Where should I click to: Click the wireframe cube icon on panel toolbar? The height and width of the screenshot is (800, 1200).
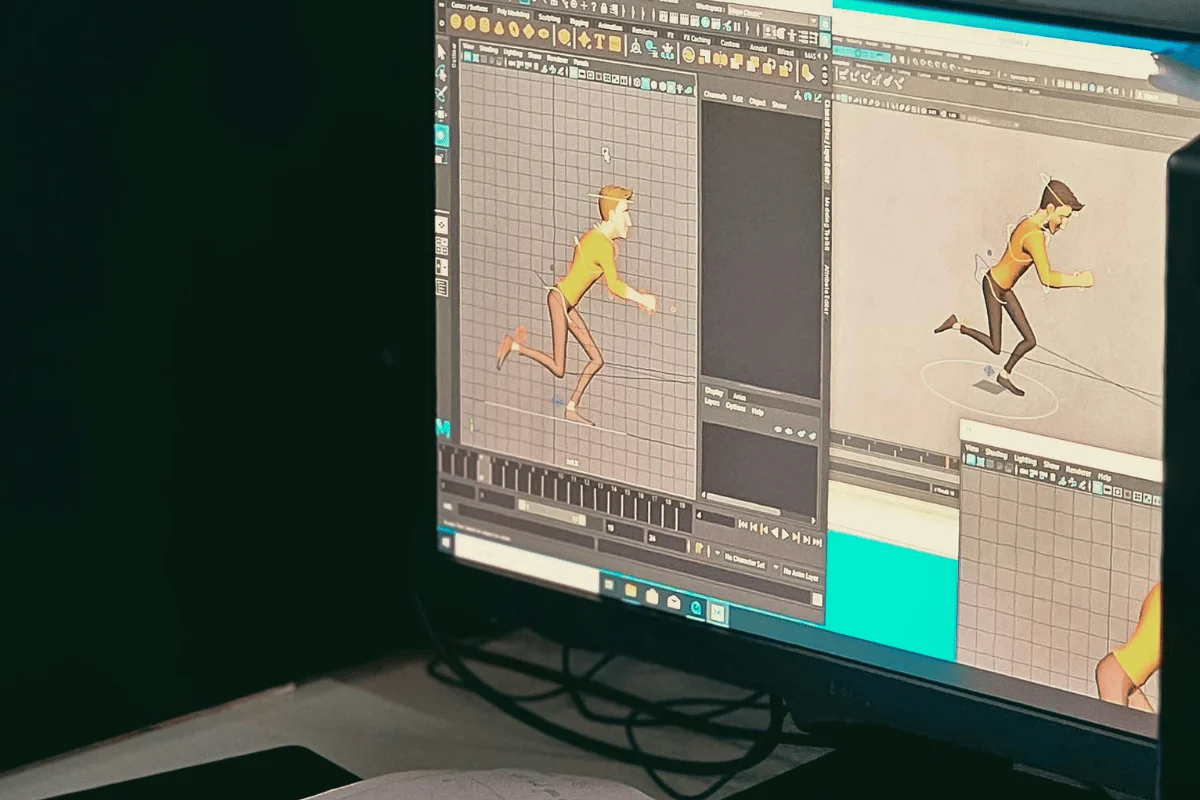[x=637, y=82]
